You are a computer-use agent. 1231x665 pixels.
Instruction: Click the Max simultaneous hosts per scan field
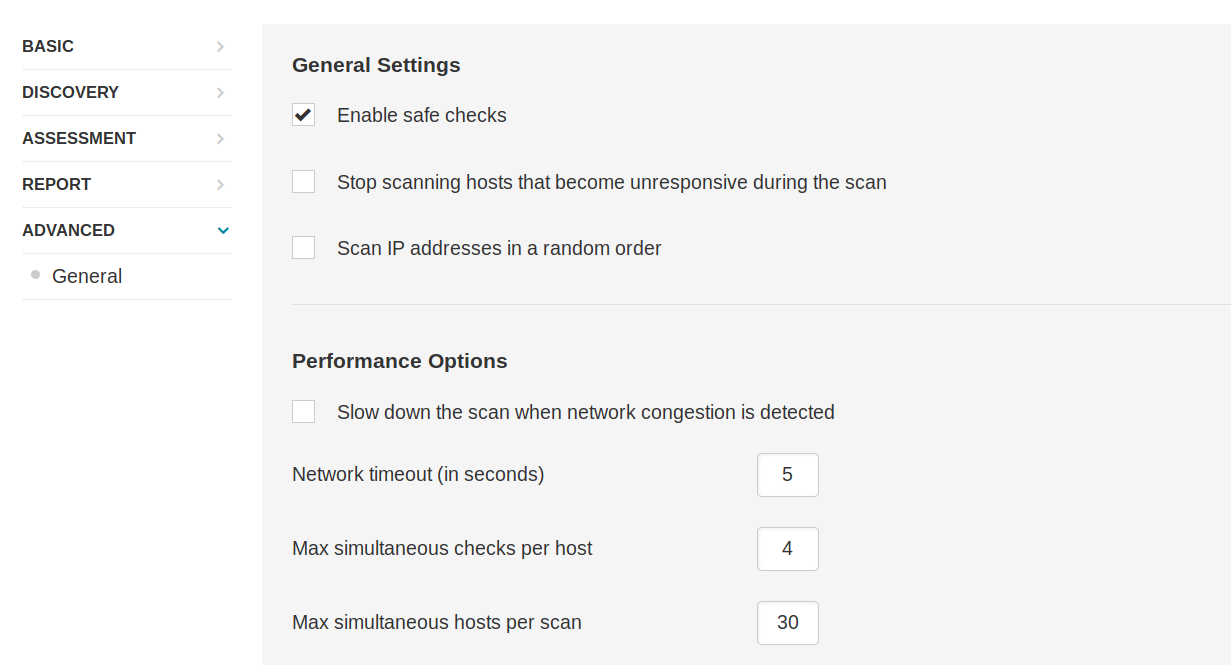coord(787,623)
